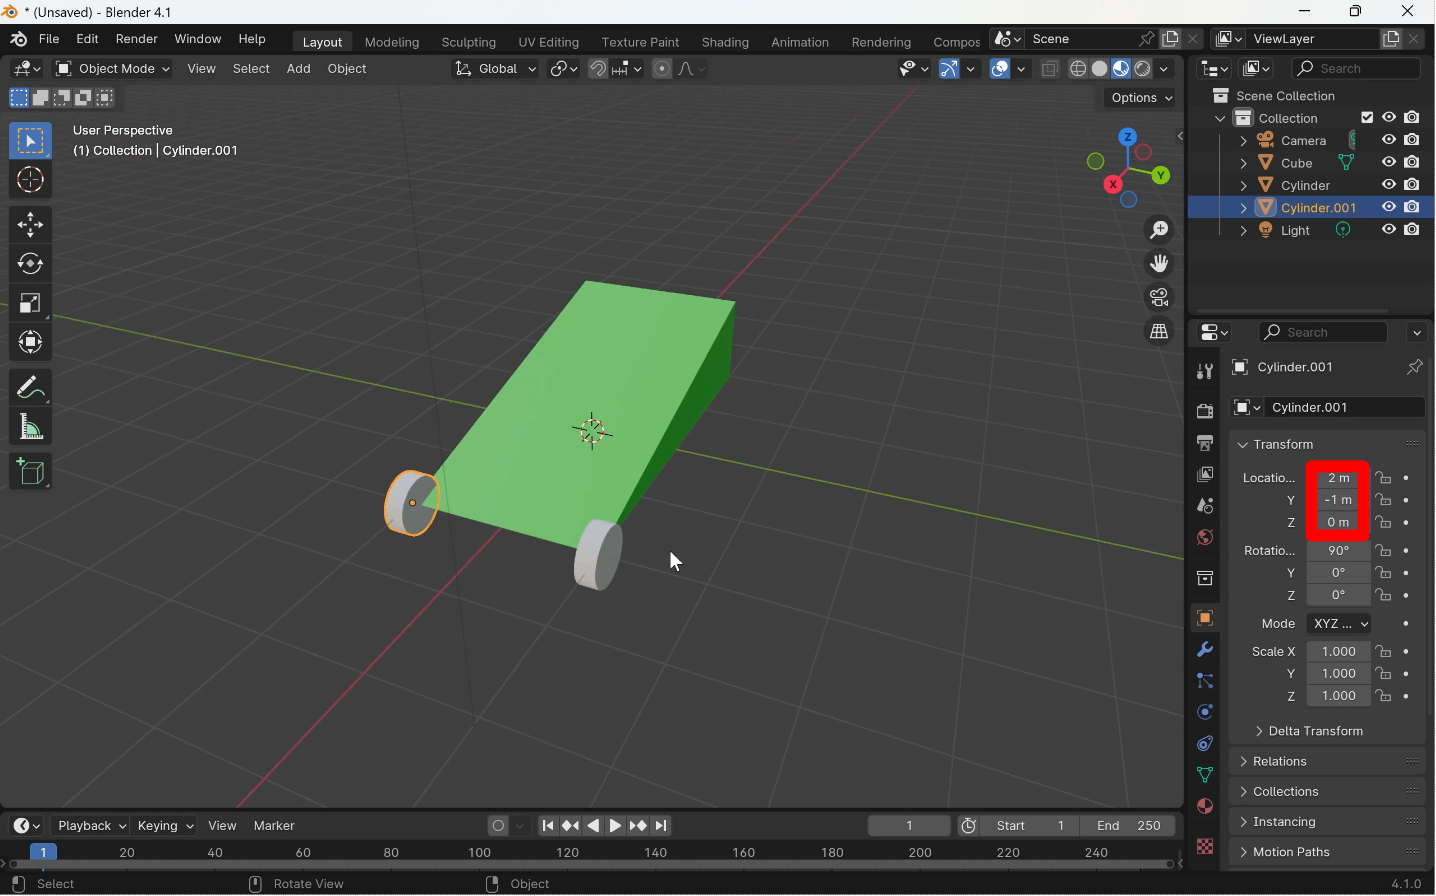Open the Physics properties tab
The width and height of the screenshot is (1436, 896).
tap(1205, 713)
